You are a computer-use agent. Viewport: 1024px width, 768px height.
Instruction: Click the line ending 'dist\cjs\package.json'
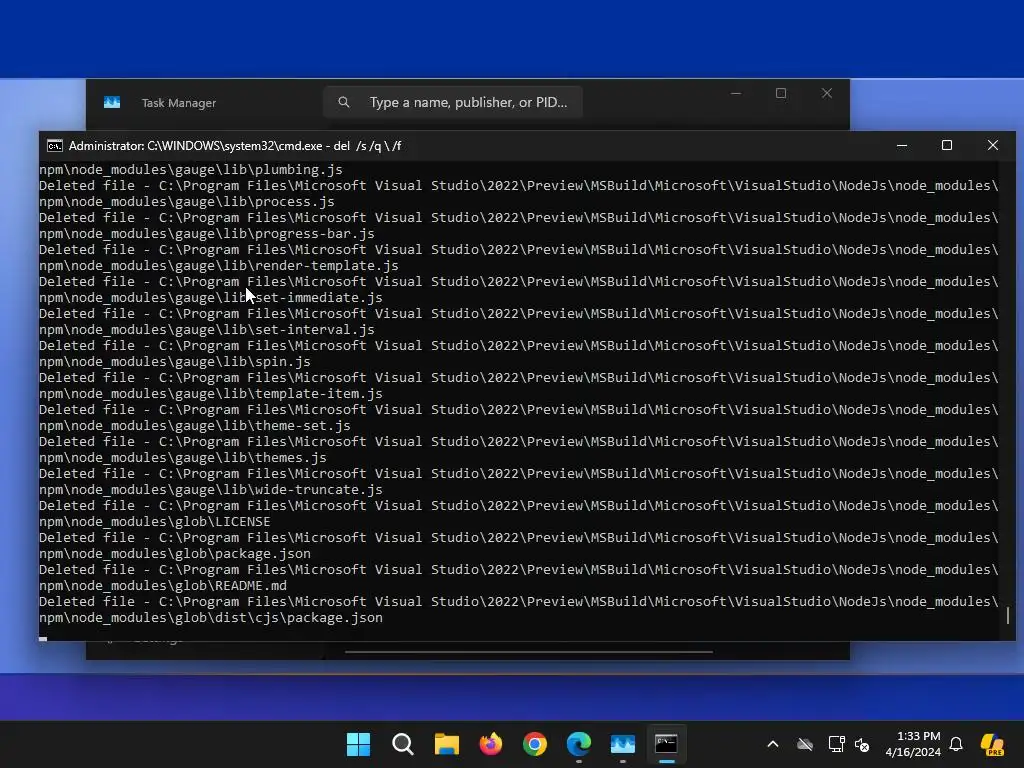pos(211,618)
